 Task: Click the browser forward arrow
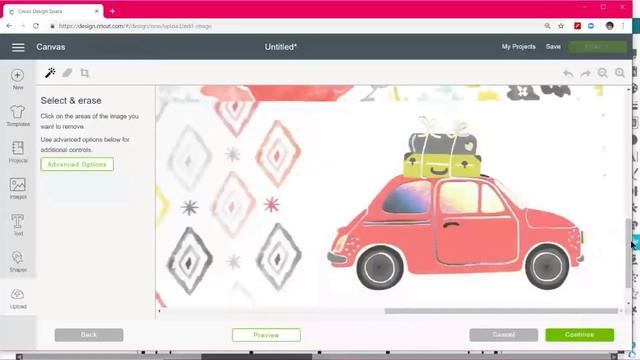22,26
